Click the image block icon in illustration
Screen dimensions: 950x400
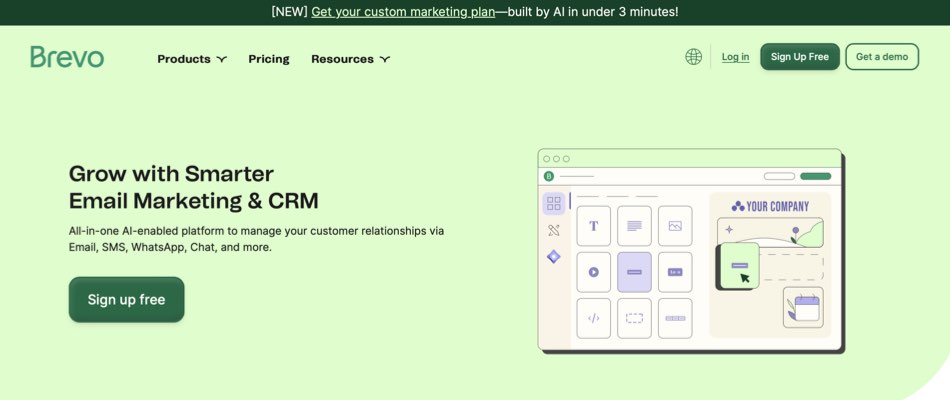pyautogui.click(x=675, y=226)
